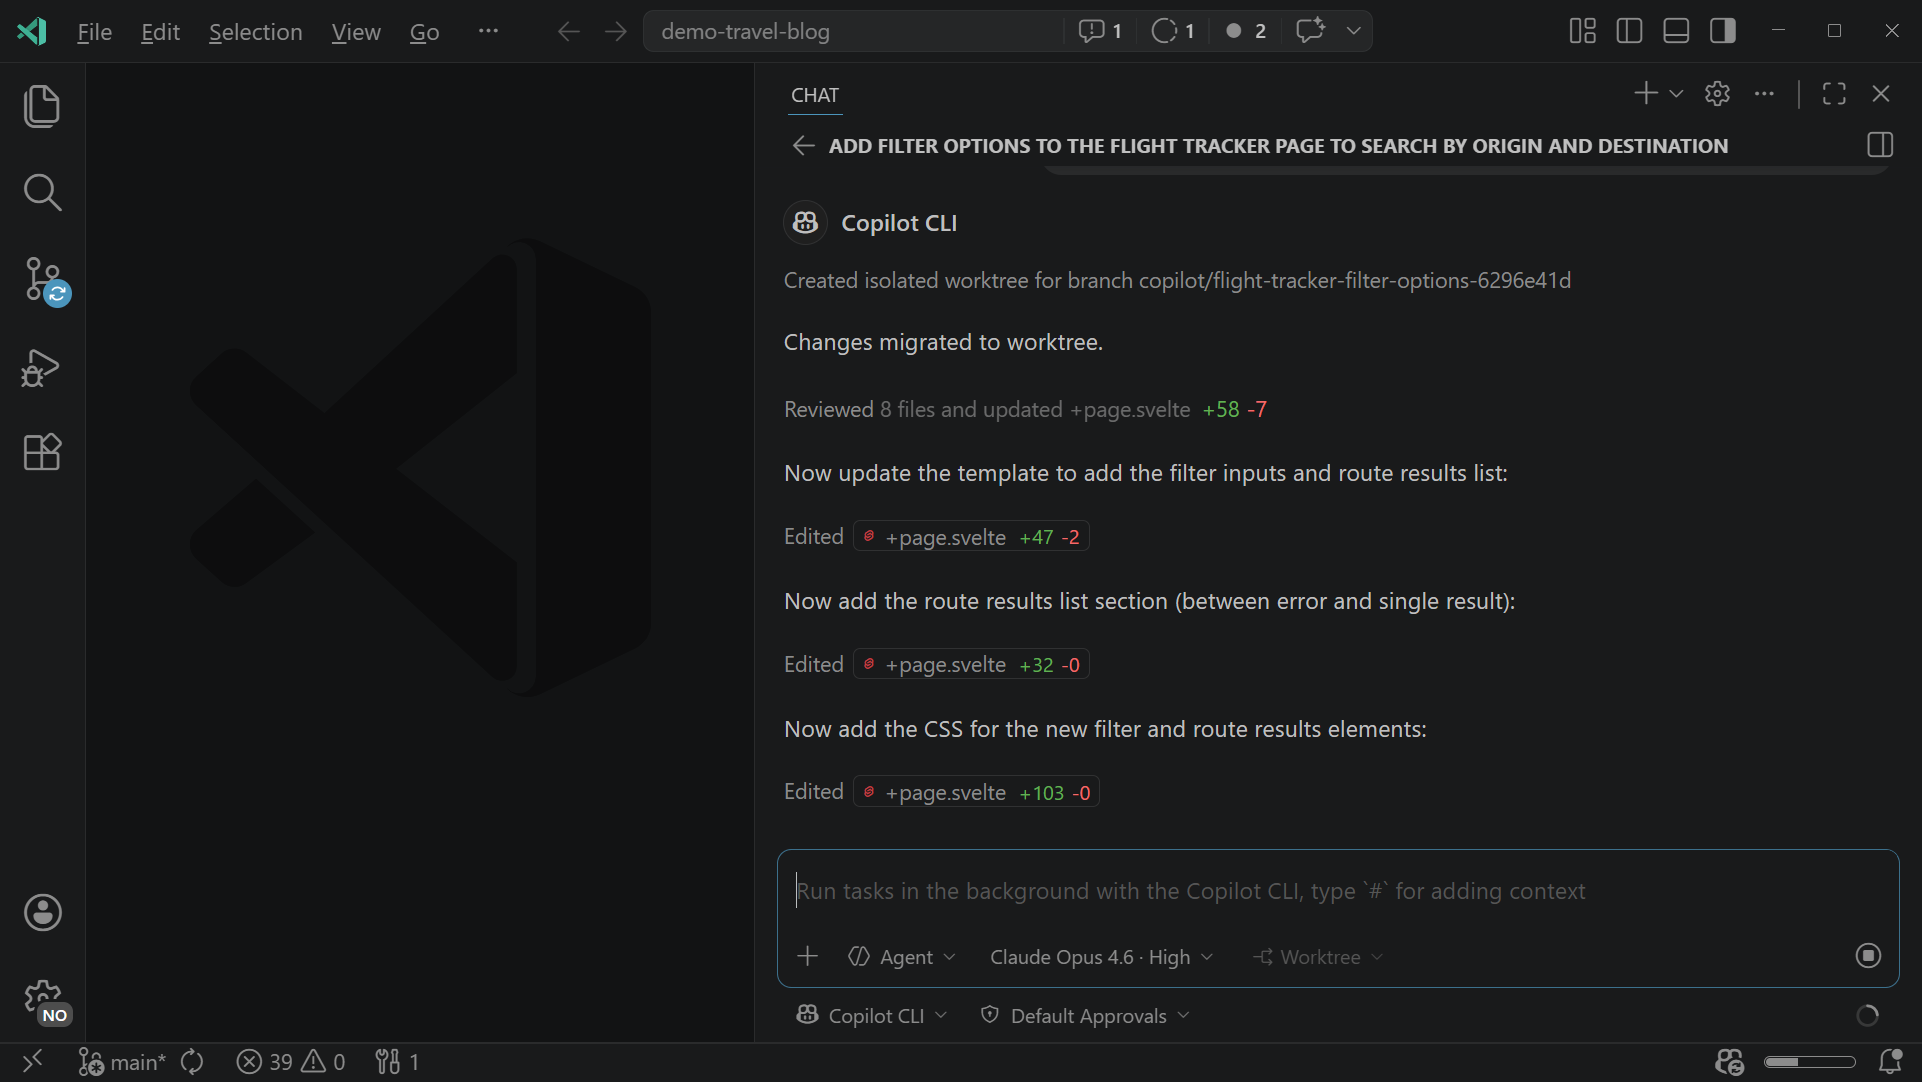
Task: Open the Worktree dropdown
Action: 1317,956
